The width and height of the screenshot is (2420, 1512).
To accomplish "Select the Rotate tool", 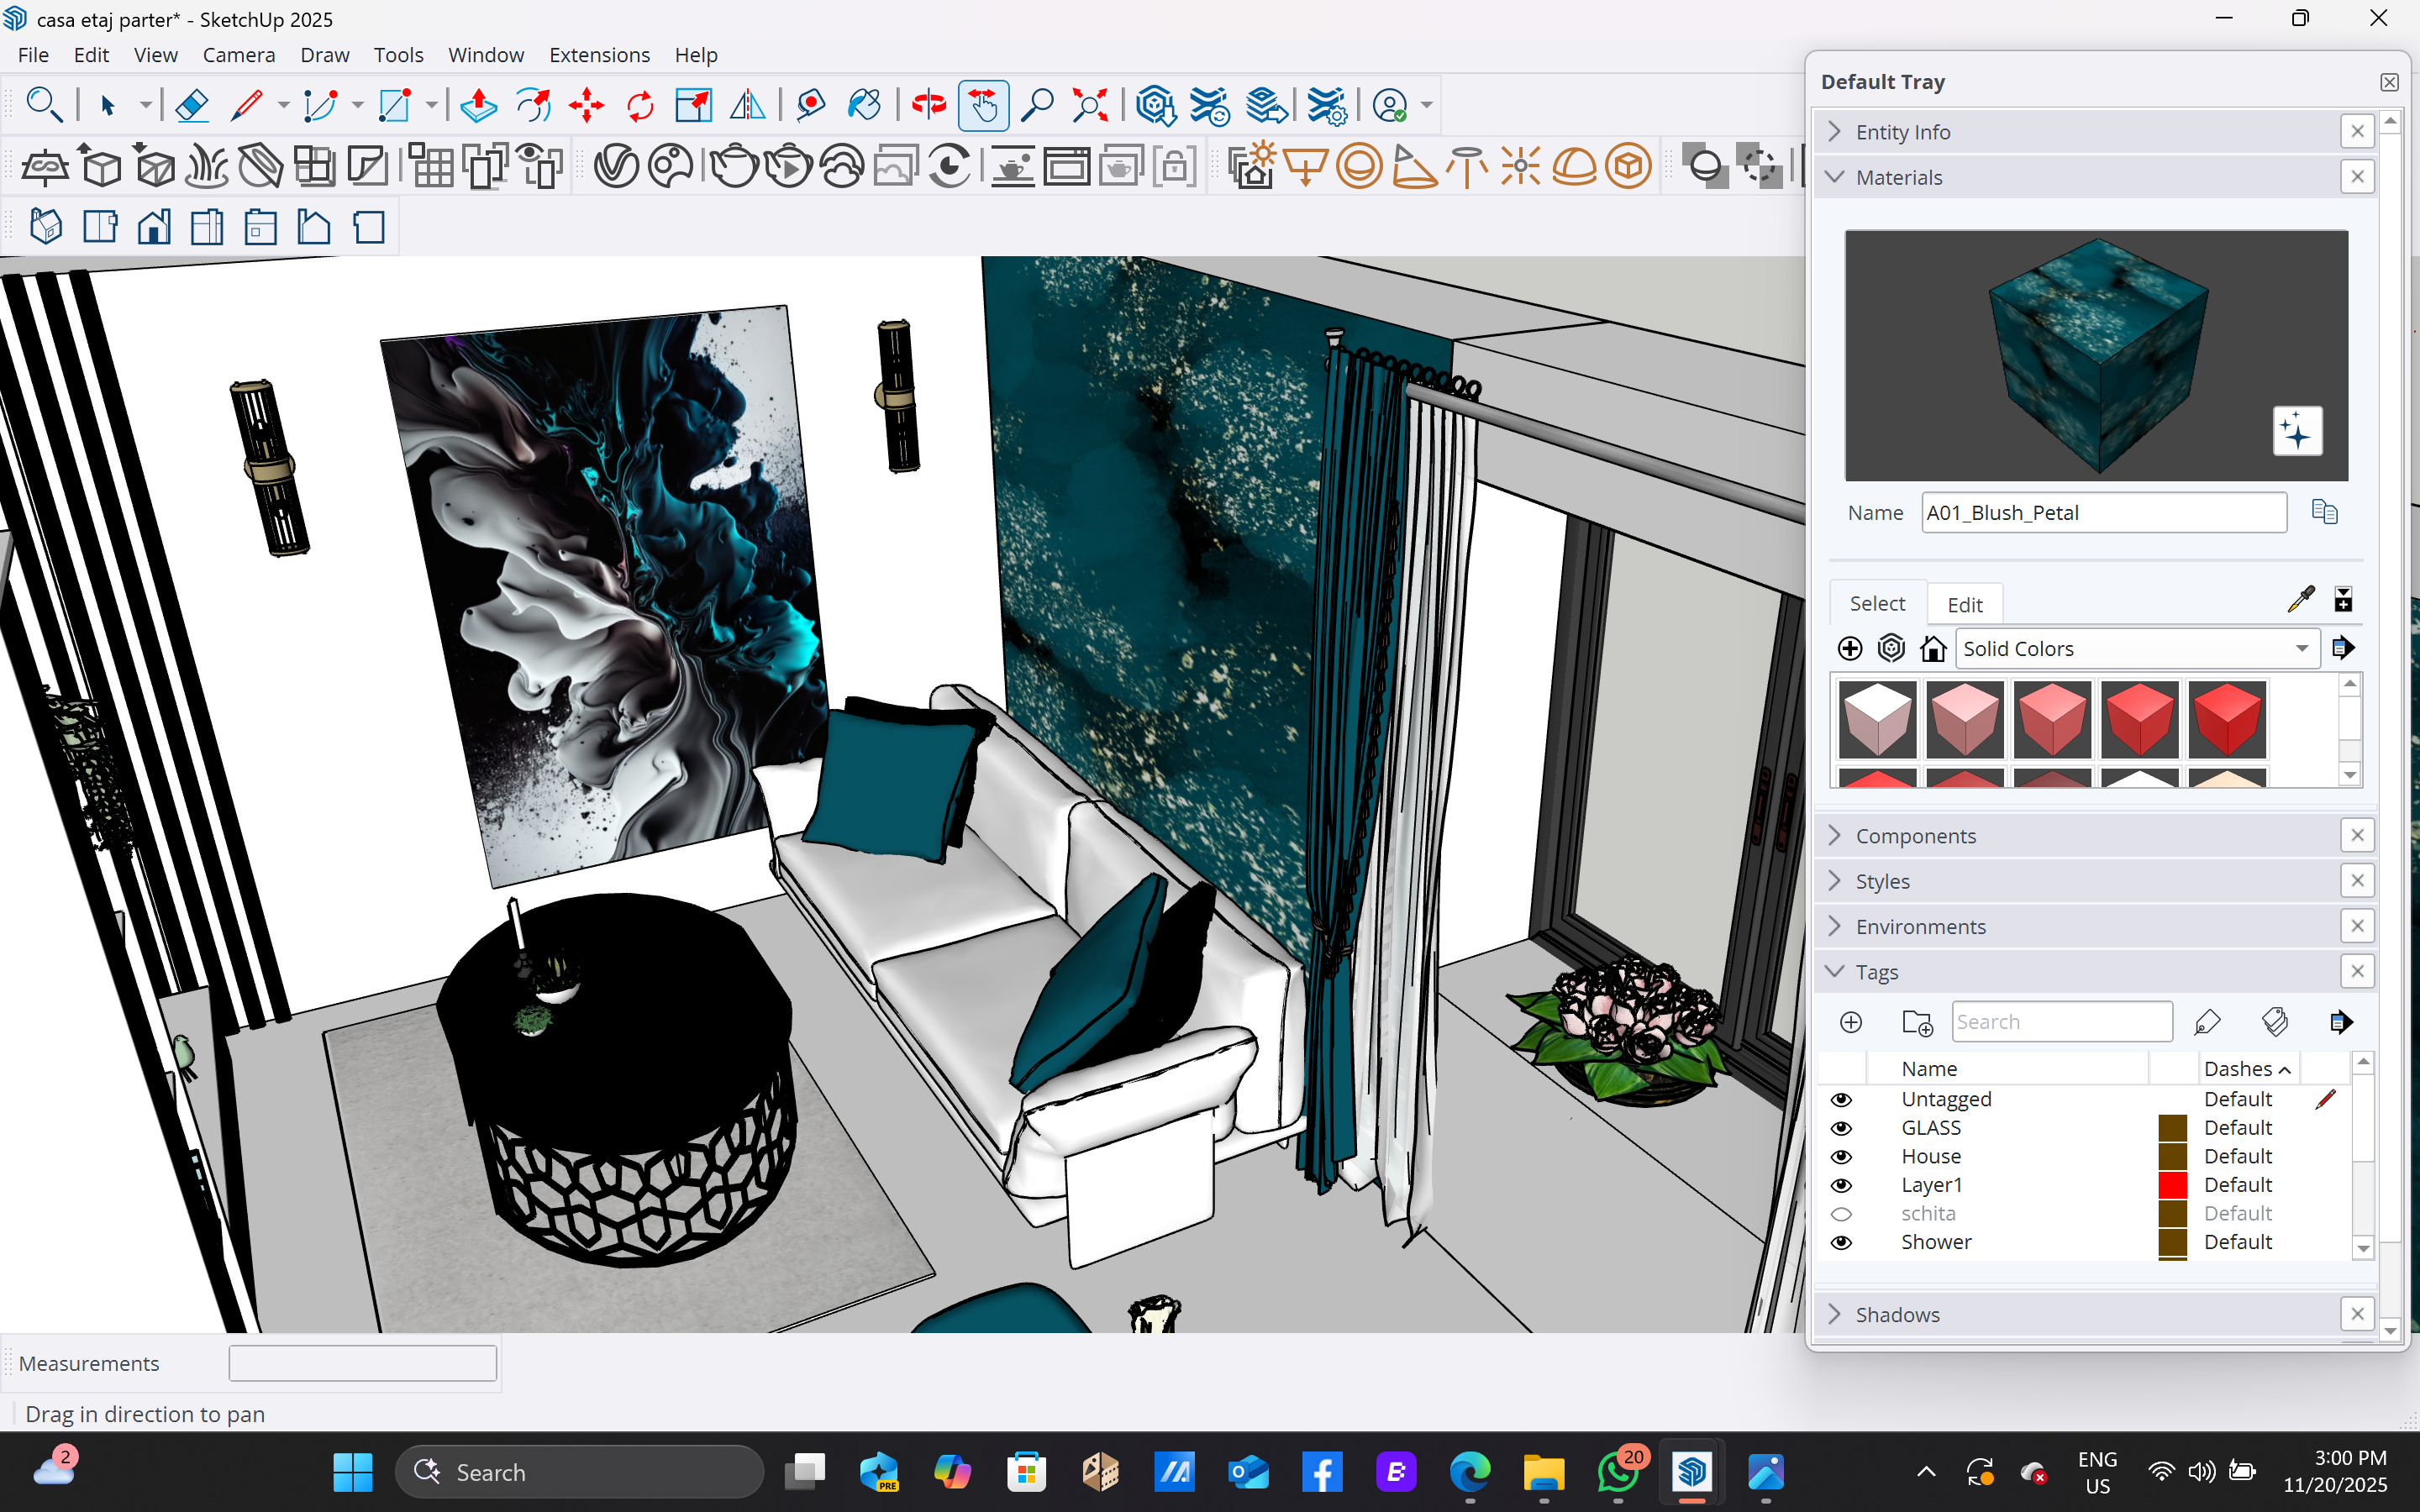I will click(x=640, y=105).
